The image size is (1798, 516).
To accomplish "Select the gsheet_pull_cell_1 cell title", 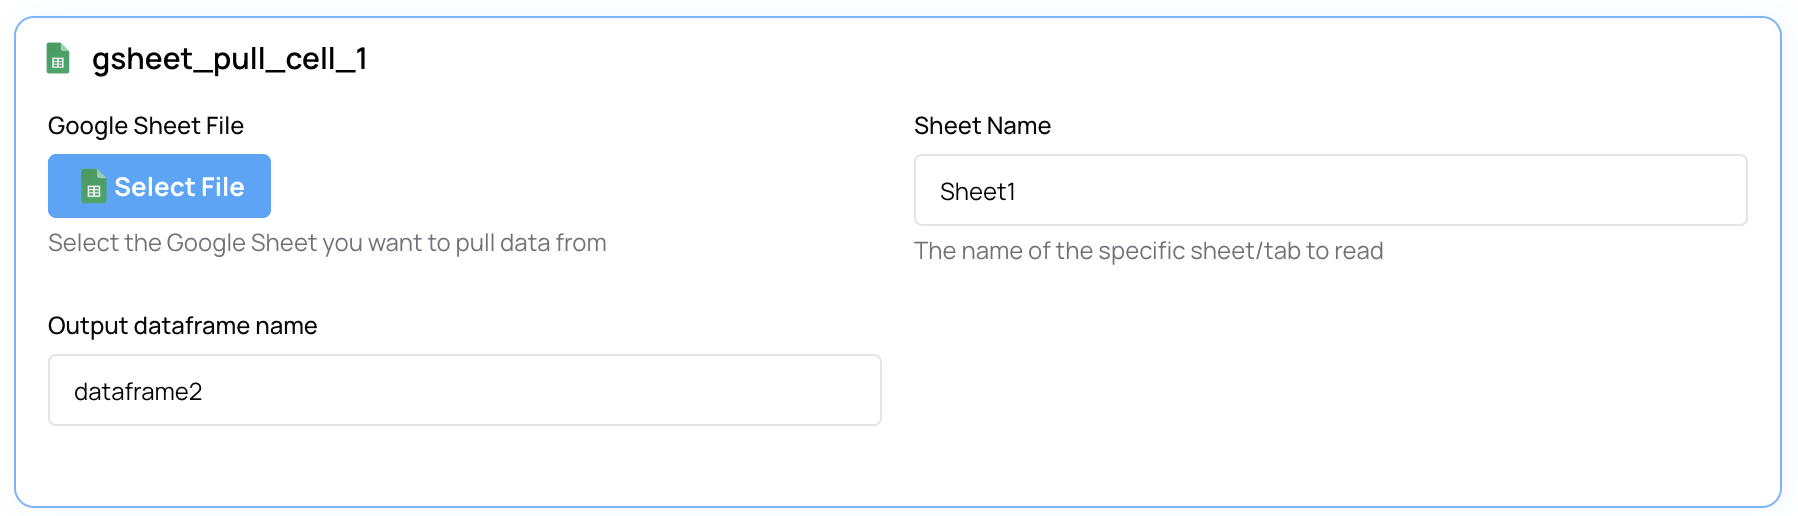I will tap(229, 59).
